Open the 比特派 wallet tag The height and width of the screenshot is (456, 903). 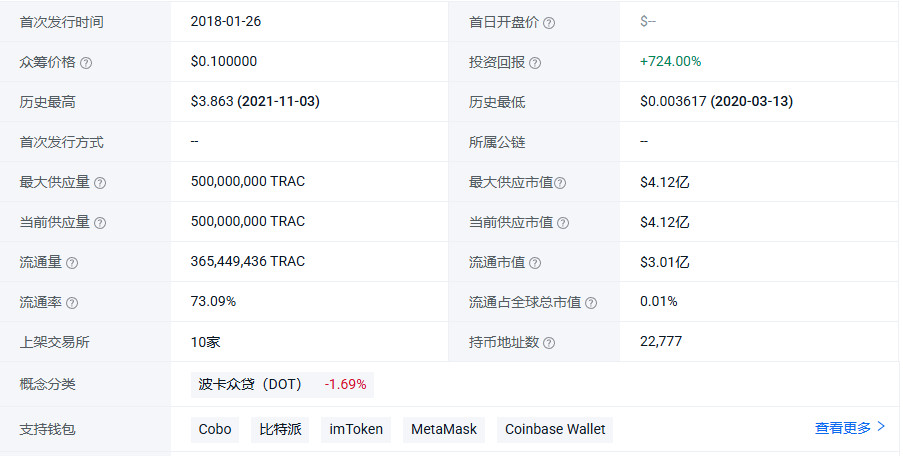click(280, 430)
